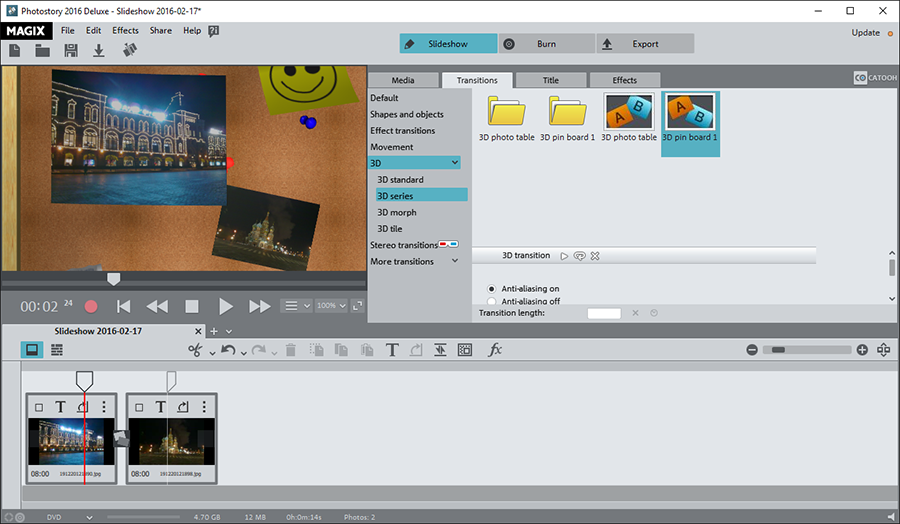Click the red record button

[91, 306]
